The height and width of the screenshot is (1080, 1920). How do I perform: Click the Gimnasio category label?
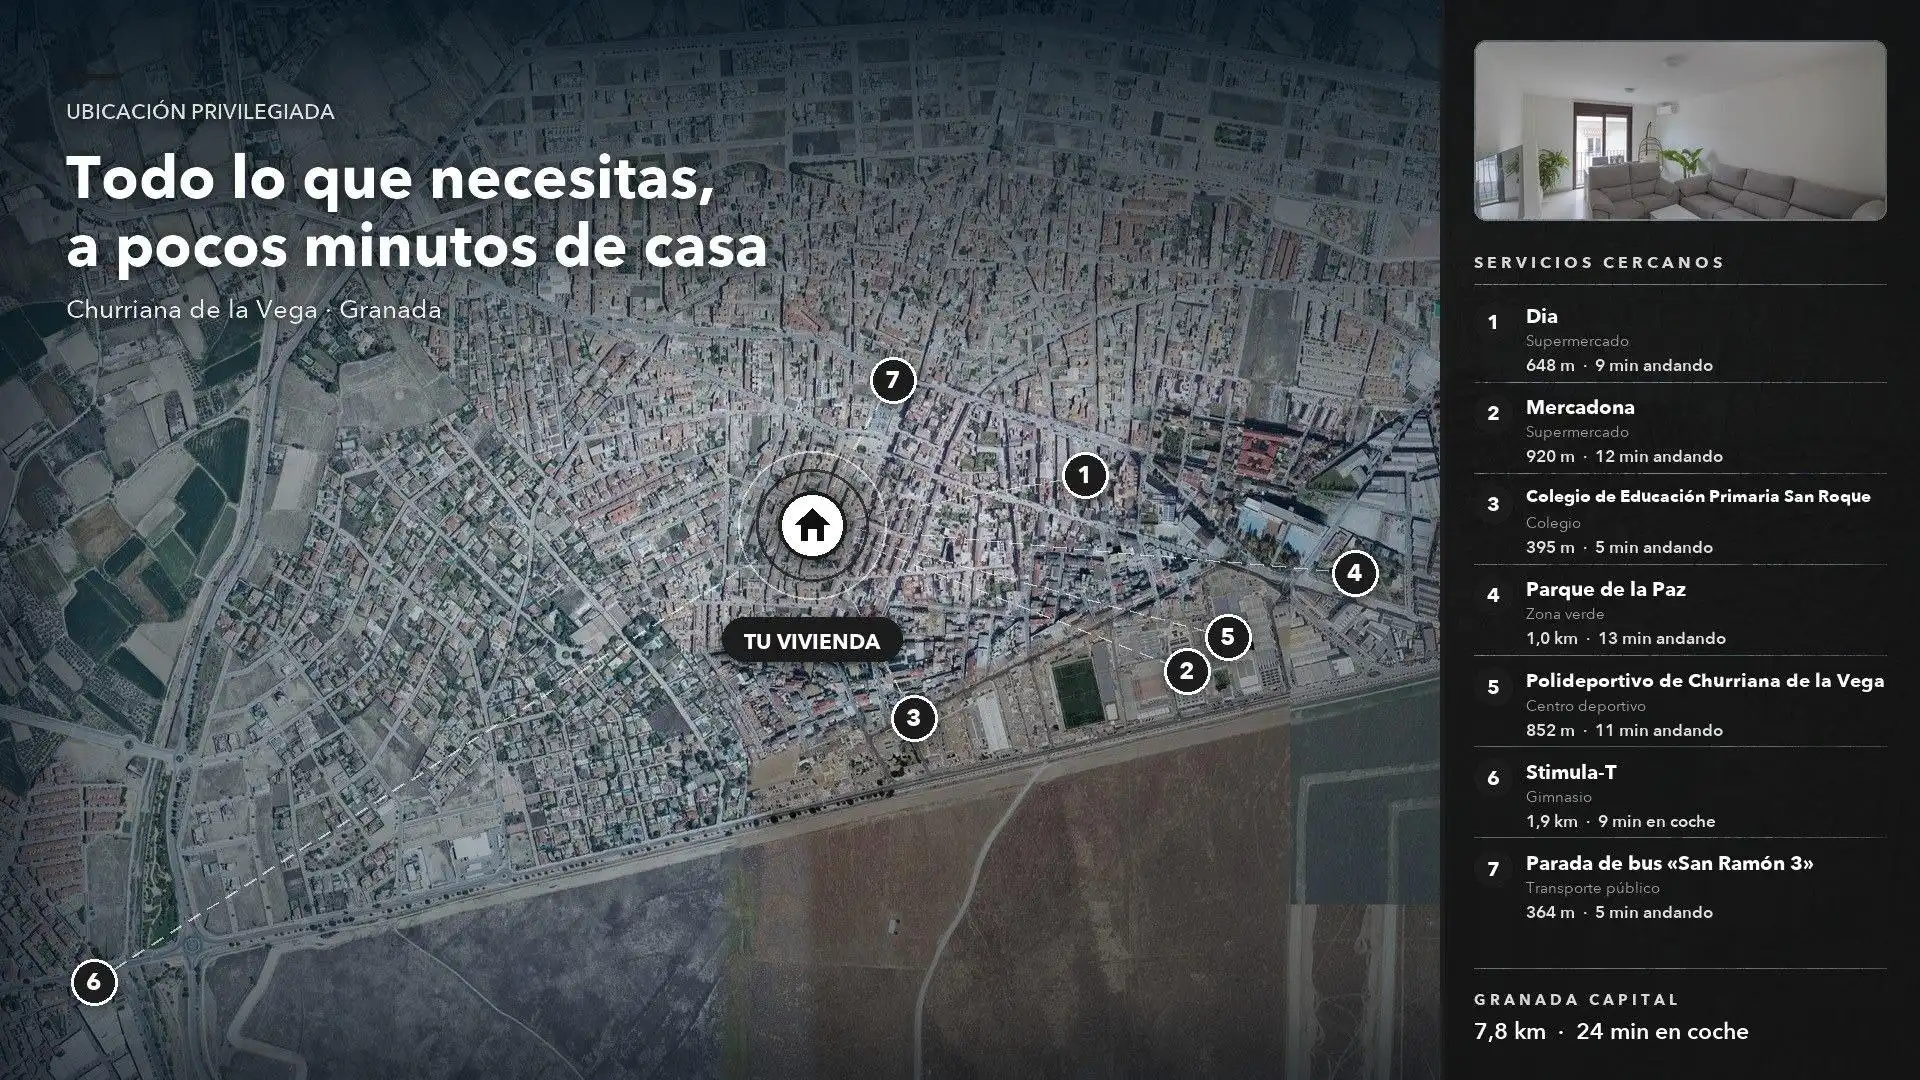point(1559,797)
